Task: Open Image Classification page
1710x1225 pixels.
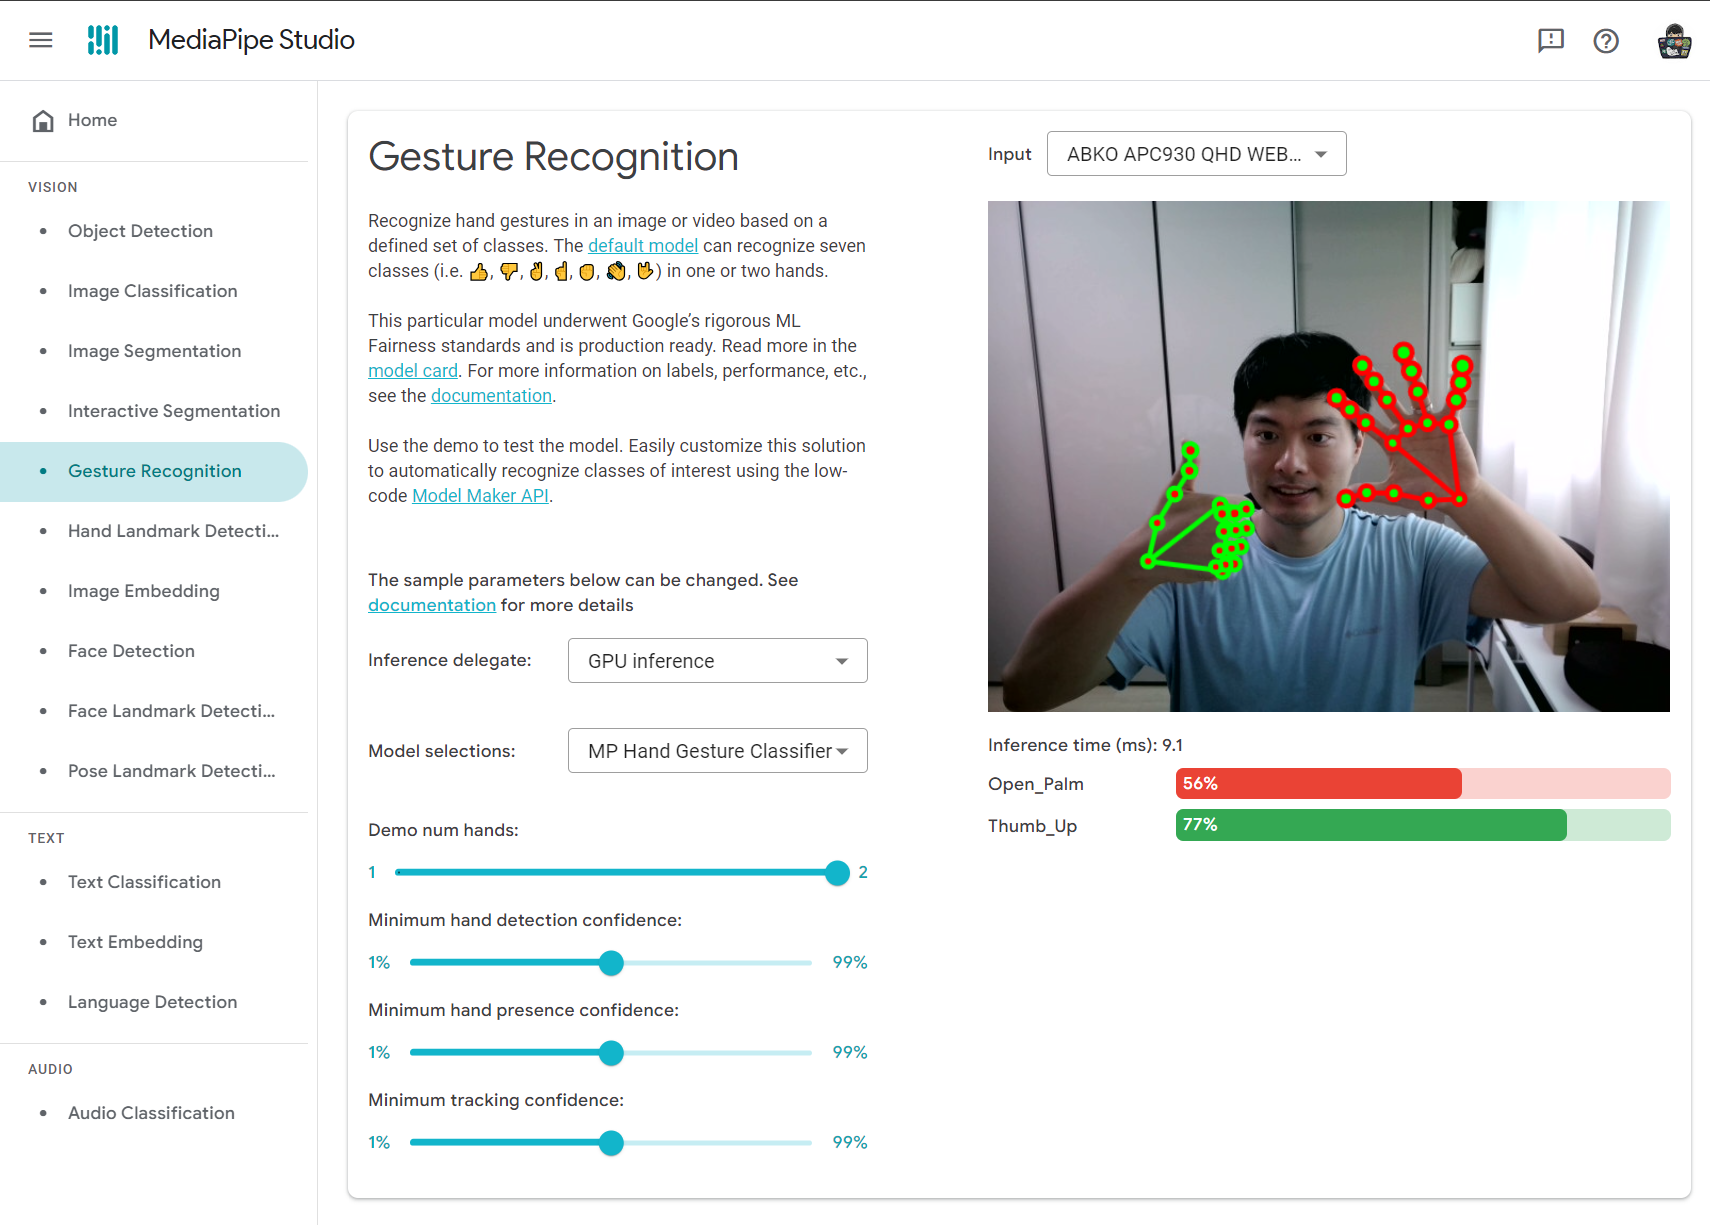Action: pyautogui.click(x=154, y=291)
